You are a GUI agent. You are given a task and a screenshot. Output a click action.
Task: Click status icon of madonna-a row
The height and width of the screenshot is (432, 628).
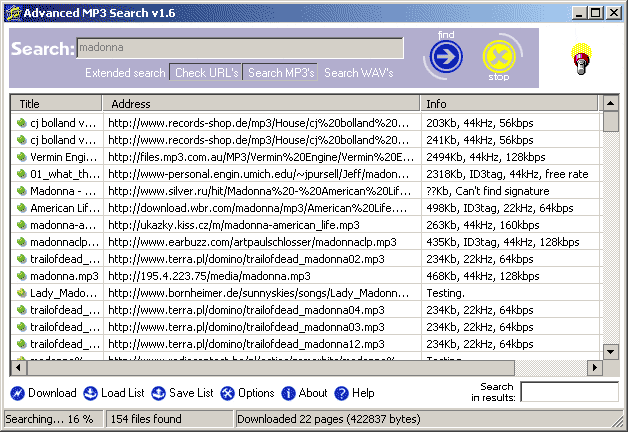[x=21, y=225]
